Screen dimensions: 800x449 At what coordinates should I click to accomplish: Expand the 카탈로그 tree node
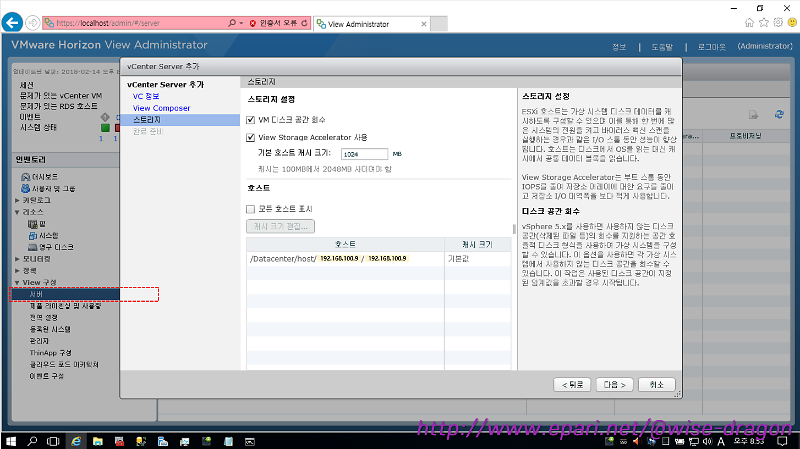coord(17,201)
